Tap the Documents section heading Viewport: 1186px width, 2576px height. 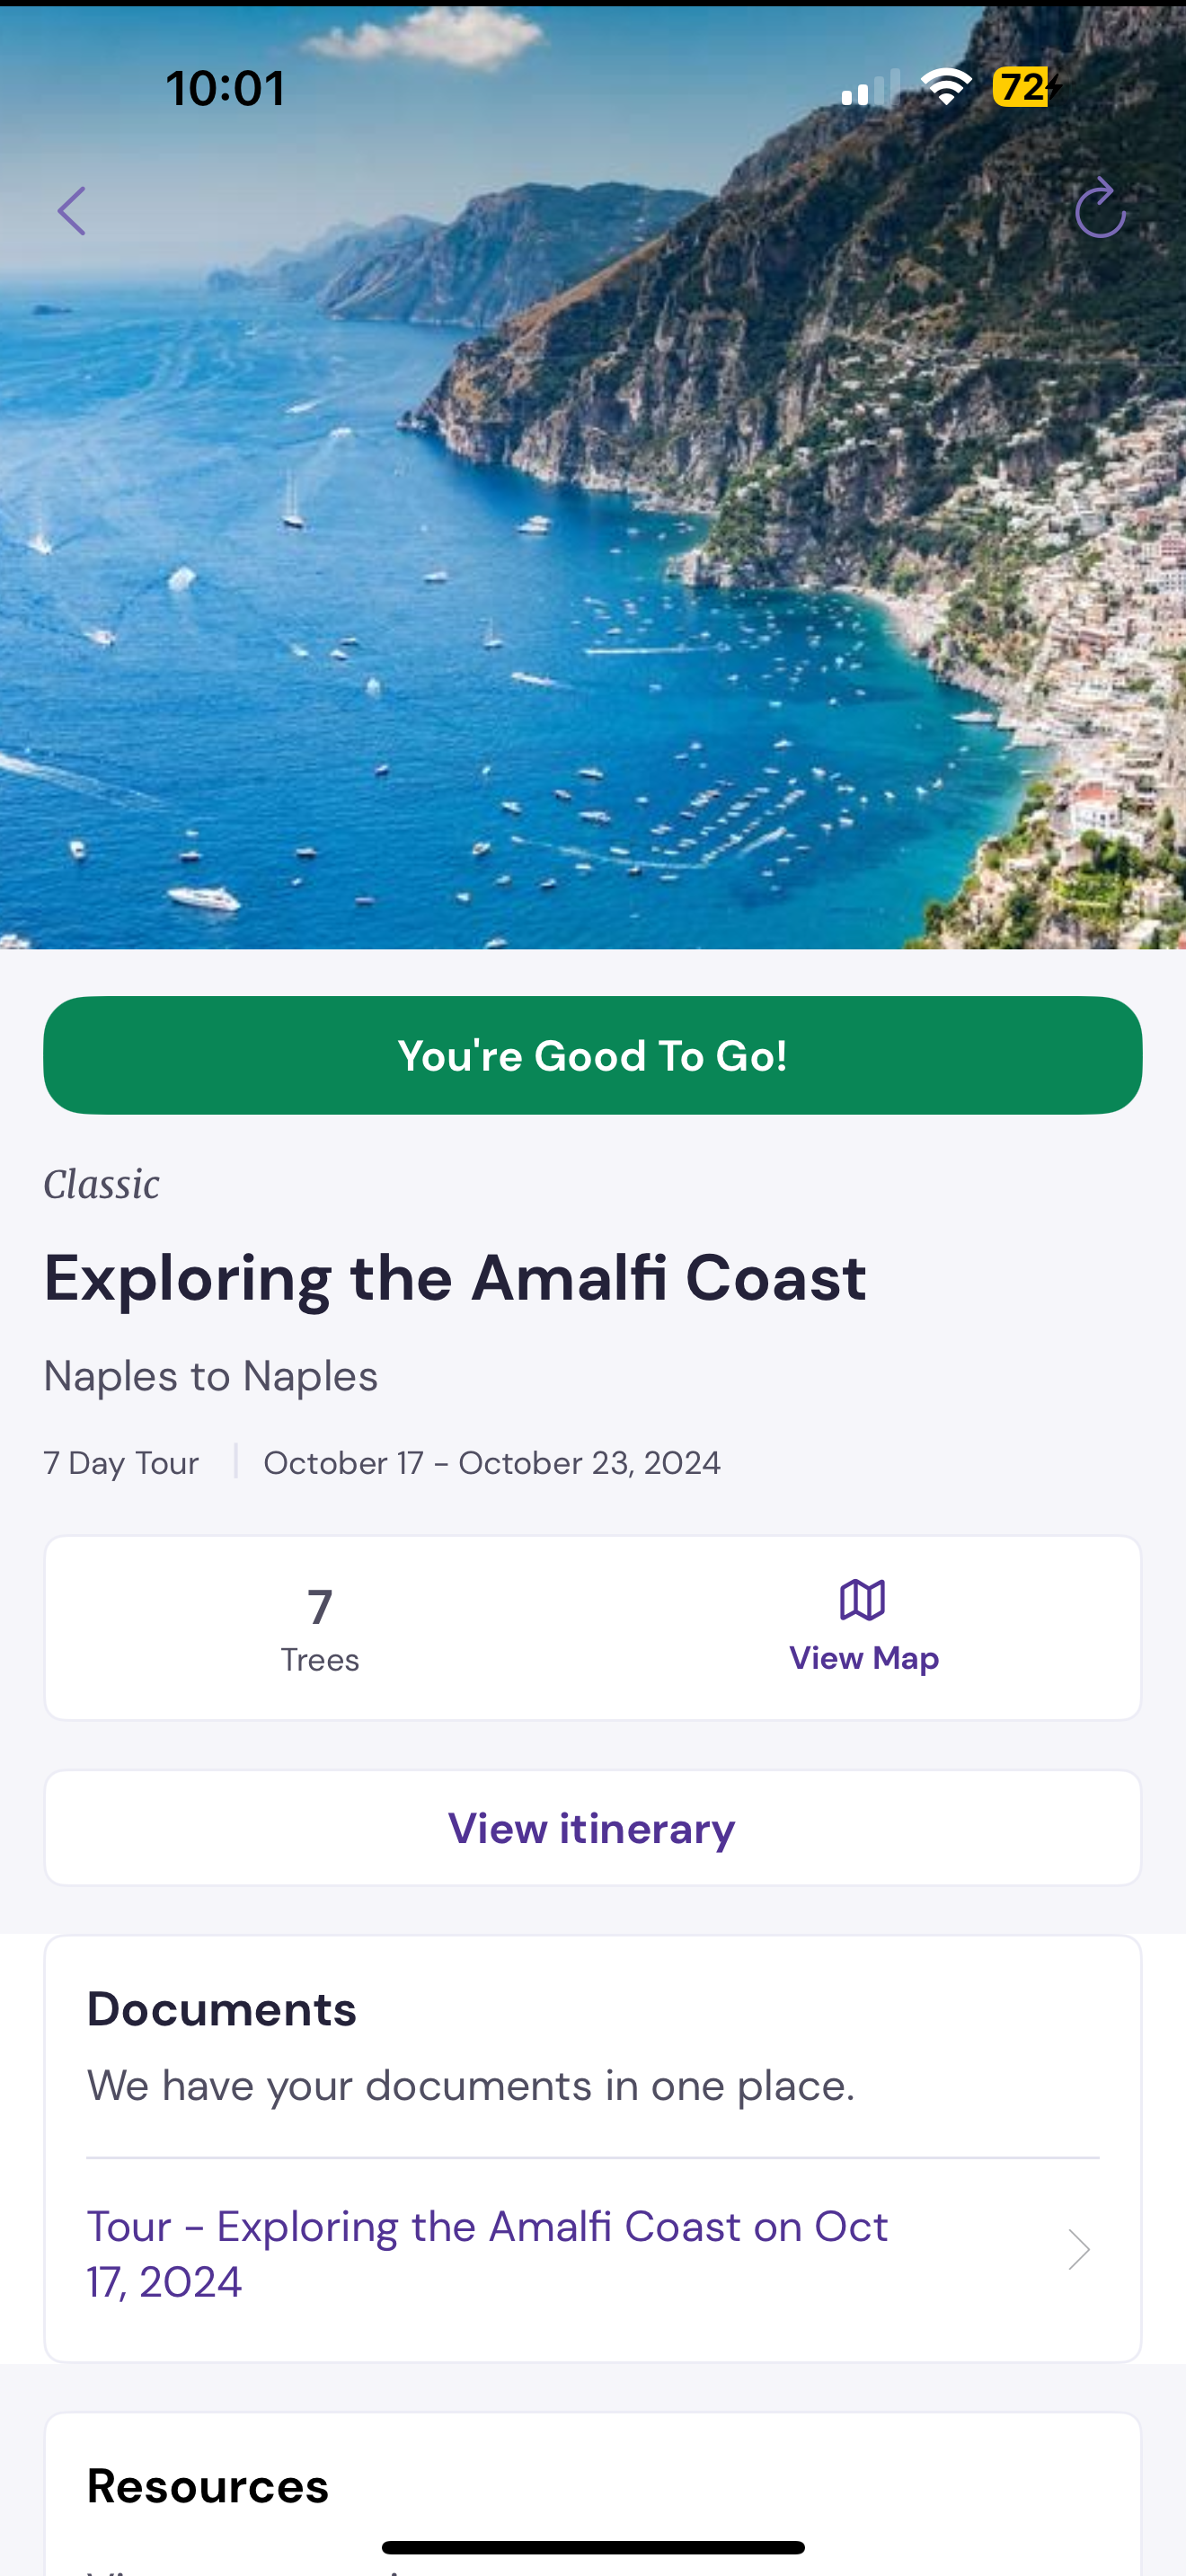(x=221, y=2009)
